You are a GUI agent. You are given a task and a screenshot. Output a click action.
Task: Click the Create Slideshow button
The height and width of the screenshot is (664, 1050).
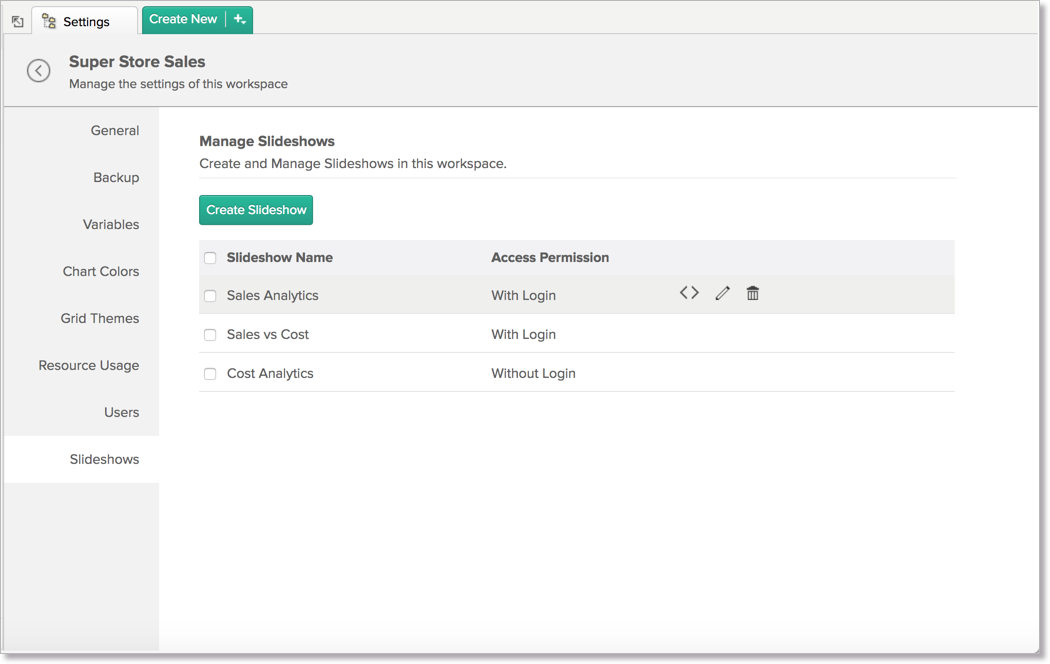255,210
